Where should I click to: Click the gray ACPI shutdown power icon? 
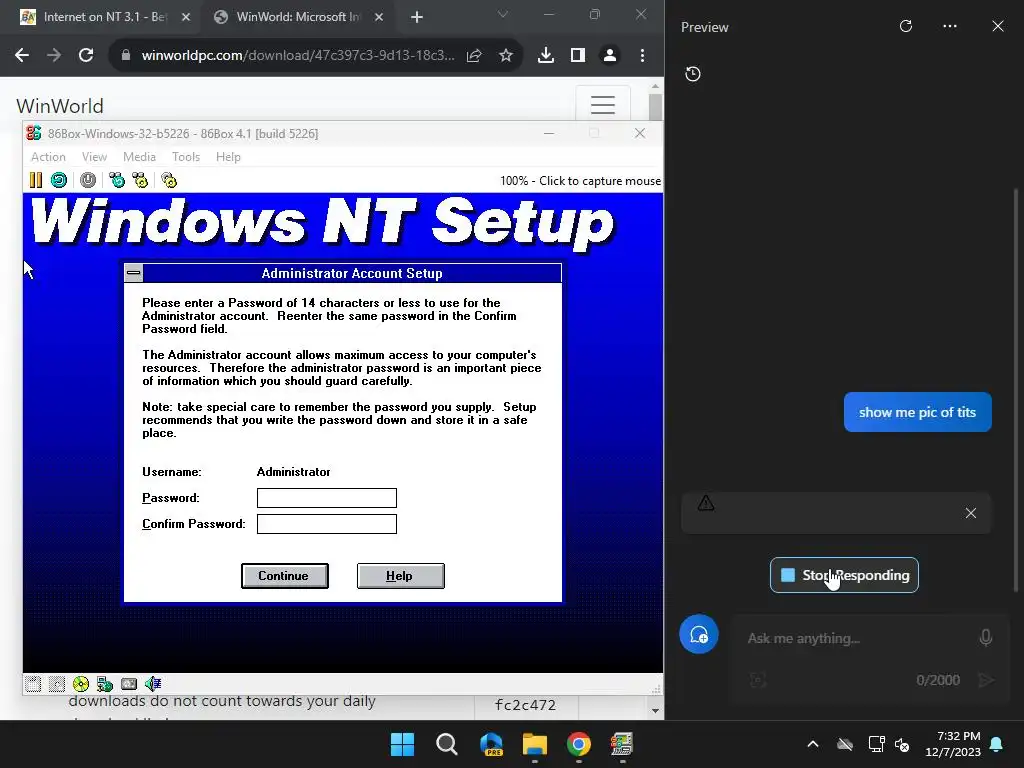(88, 180)
